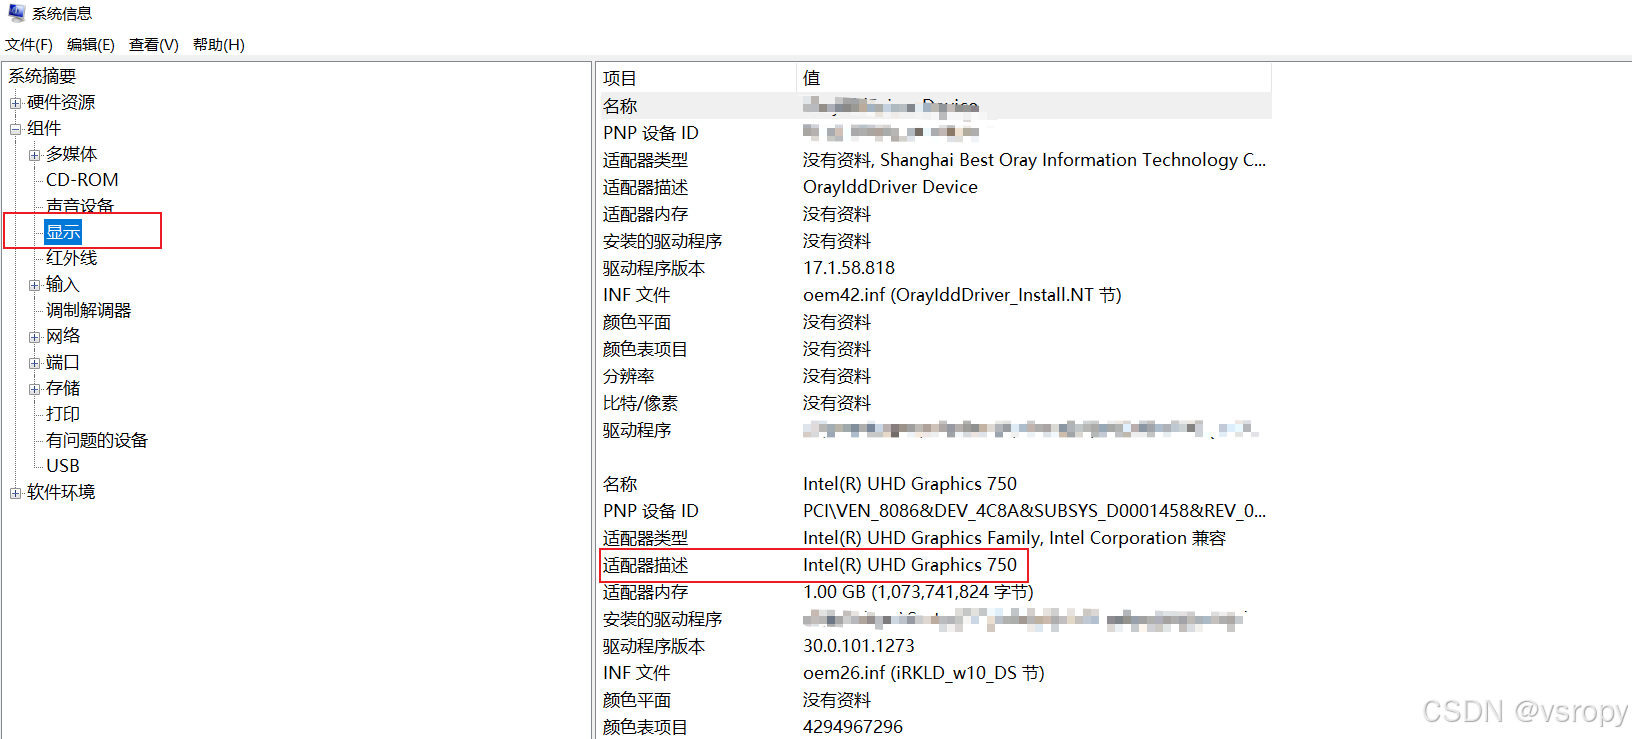Expand the 多媒体 node

(x=34, y=155)
